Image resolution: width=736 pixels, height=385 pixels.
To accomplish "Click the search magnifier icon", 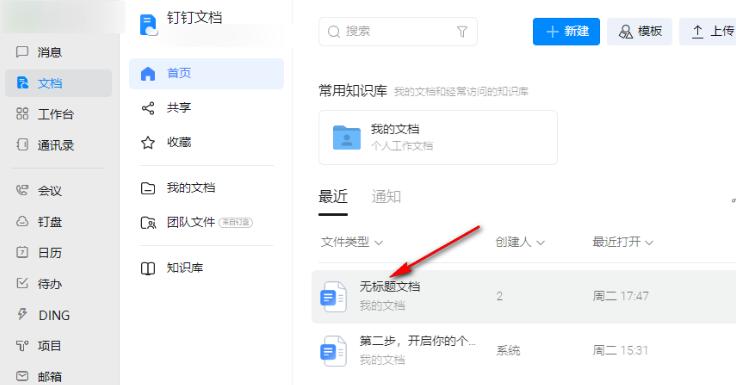I will tap(334, 31).
